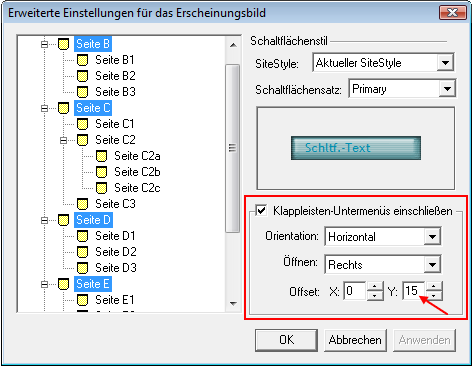Viewport: 472px width, 366px height.
Task: Select Seite D3 in the tree
Action: (x=116, y=268)
